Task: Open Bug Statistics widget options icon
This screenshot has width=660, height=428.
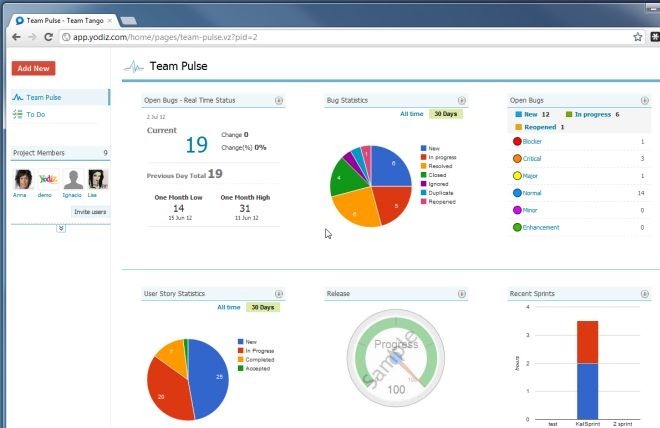Action: pyautogui.click(x=462, y=100)
